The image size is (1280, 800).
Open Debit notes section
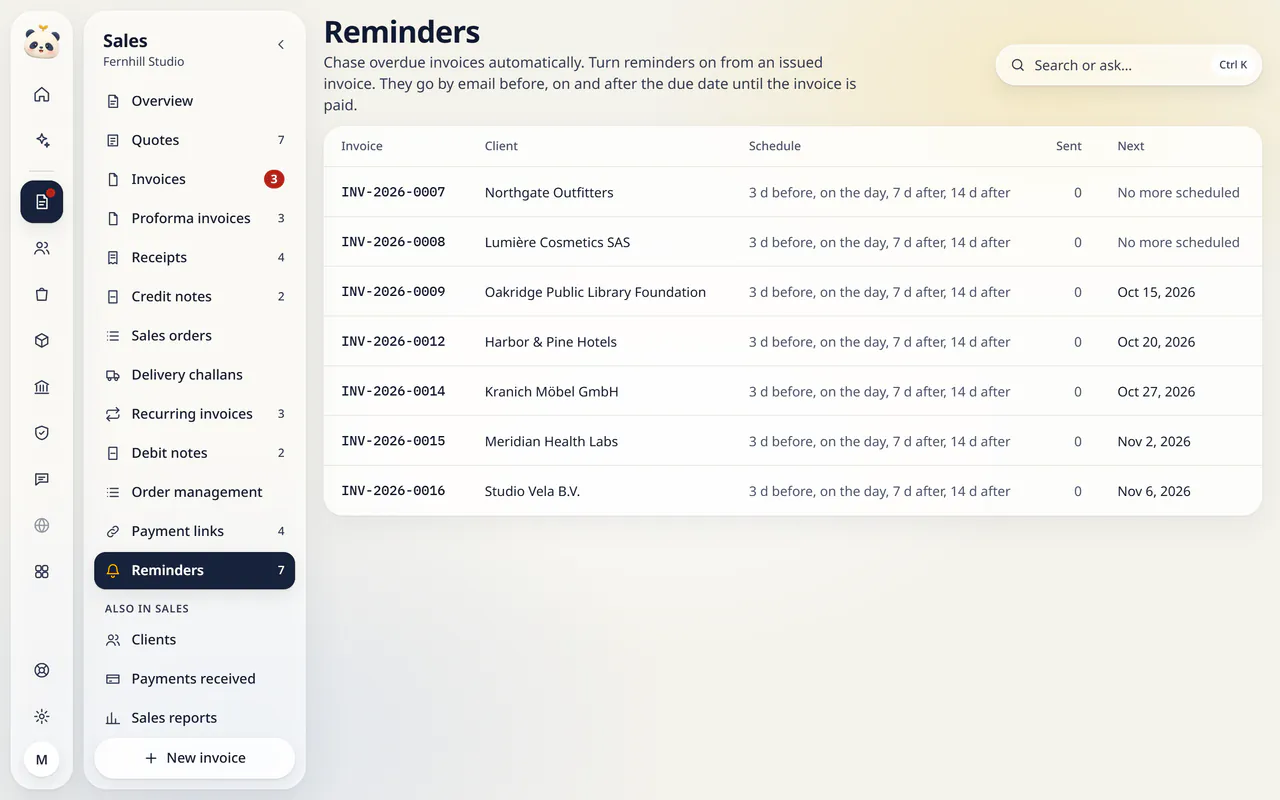[x=195, y=452]
